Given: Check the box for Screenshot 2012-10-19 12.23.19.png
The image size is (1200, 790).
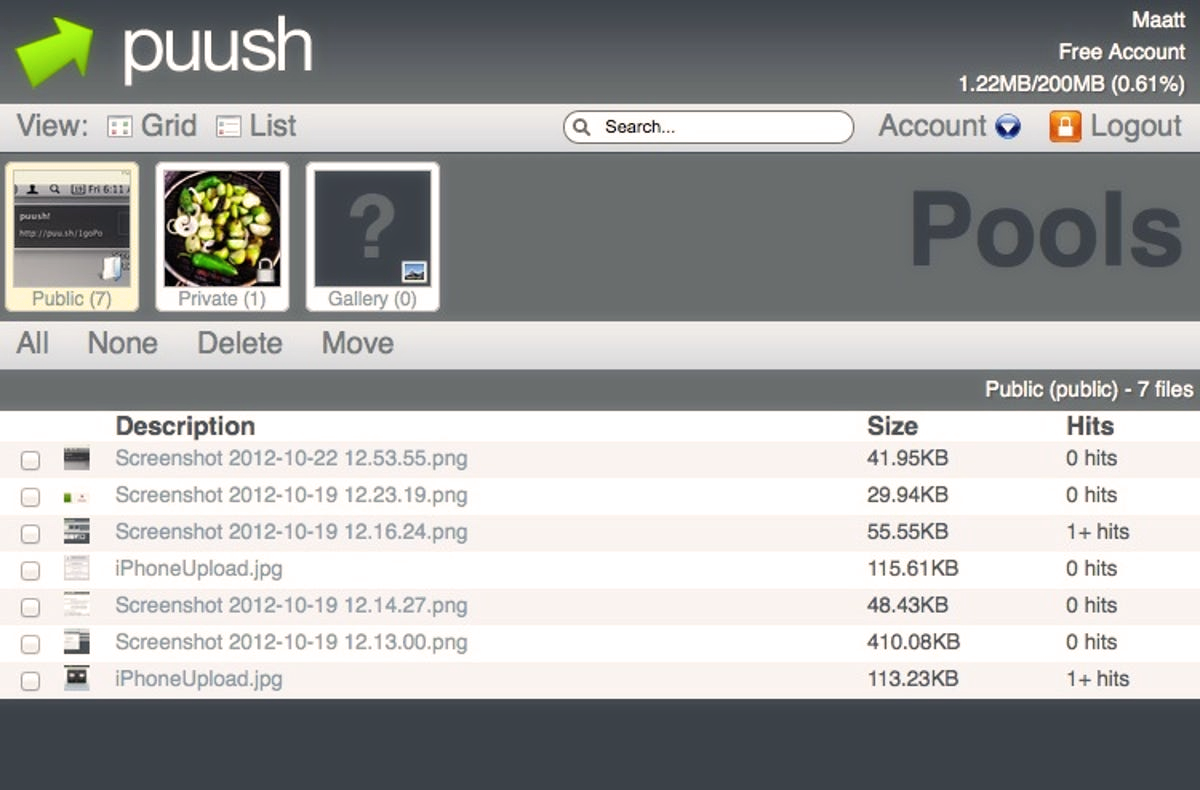Looking at the screenshot, I should coord(31,497).
